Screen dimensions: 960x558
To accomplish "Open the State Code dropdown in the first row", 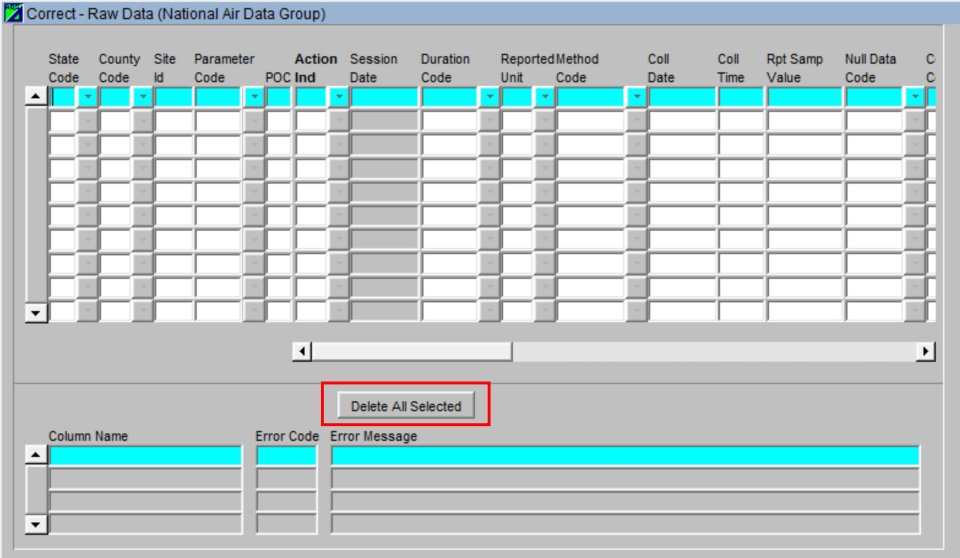I will 87,97.
